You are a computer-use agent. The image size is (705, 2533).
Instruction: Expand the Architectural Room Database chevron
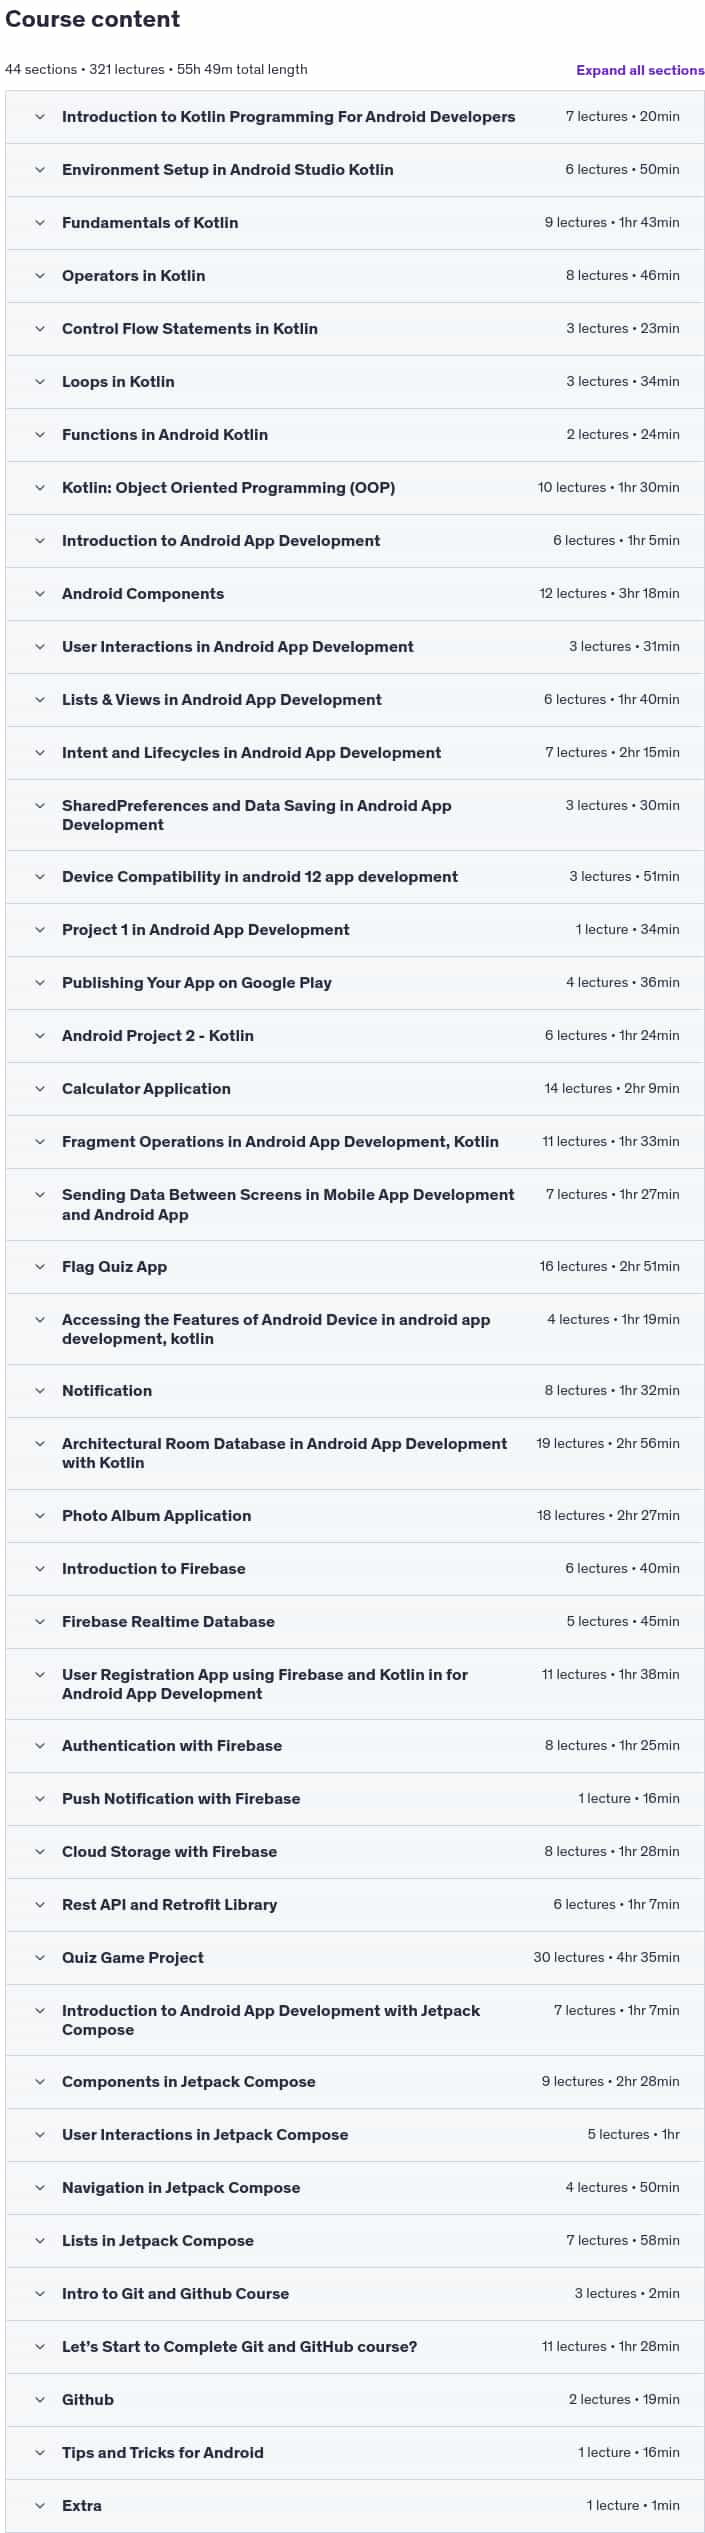pos(40,1444)
